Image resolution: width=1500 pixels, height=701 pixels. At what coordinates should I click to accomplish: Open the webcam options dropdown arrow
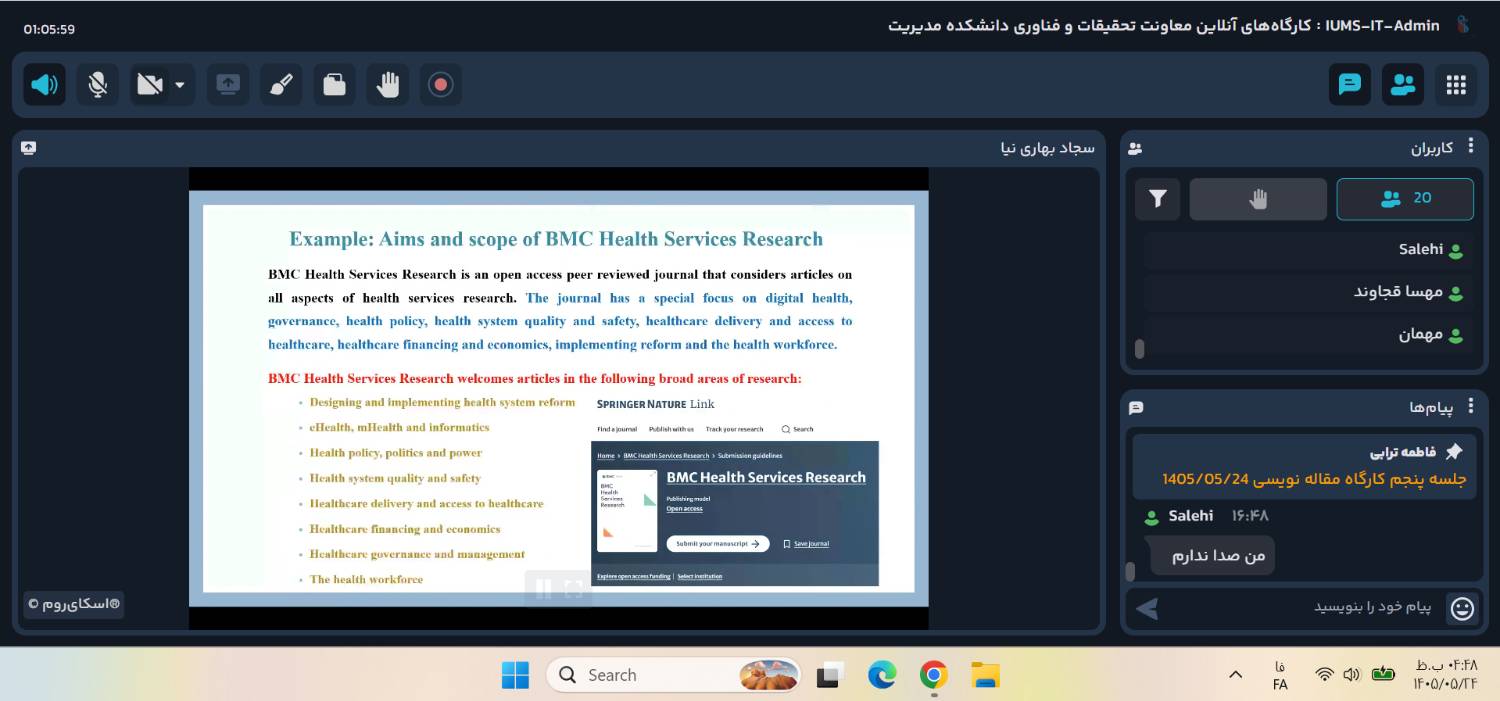point(180,85)
